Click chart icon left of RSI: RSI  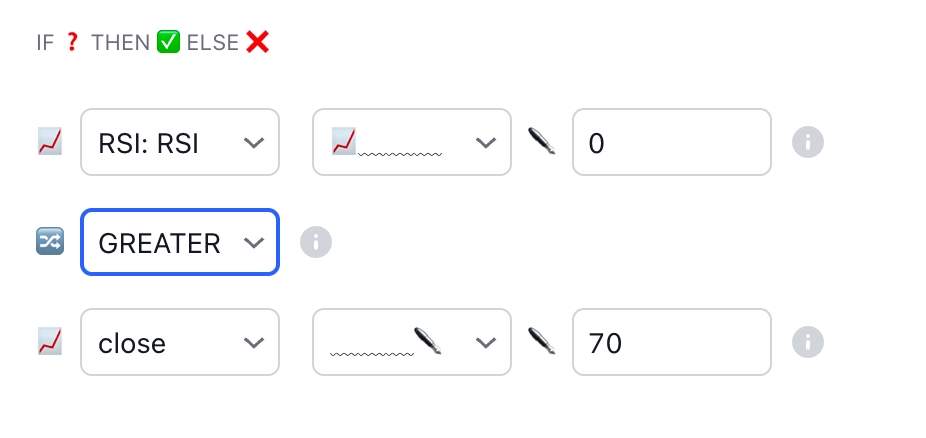(50, 143)
